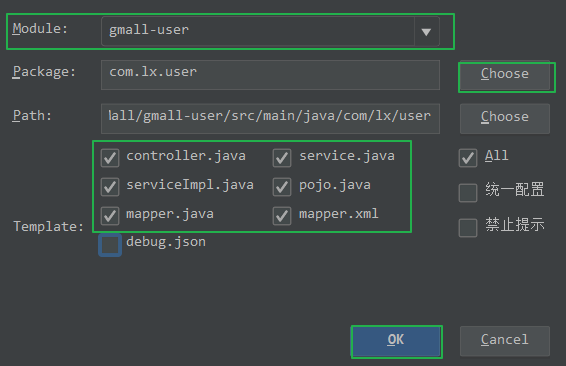Dismiss the dialog with Cancel
This screenshot has height=366, width=566.
point(505,341)
